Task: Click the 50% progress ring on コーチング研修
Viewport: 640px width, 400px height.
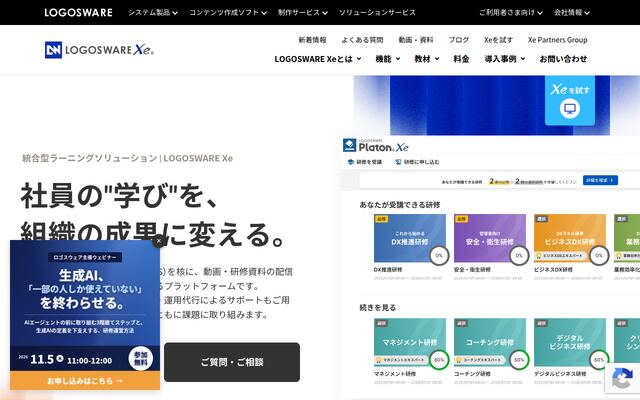Action: point(519,360)
